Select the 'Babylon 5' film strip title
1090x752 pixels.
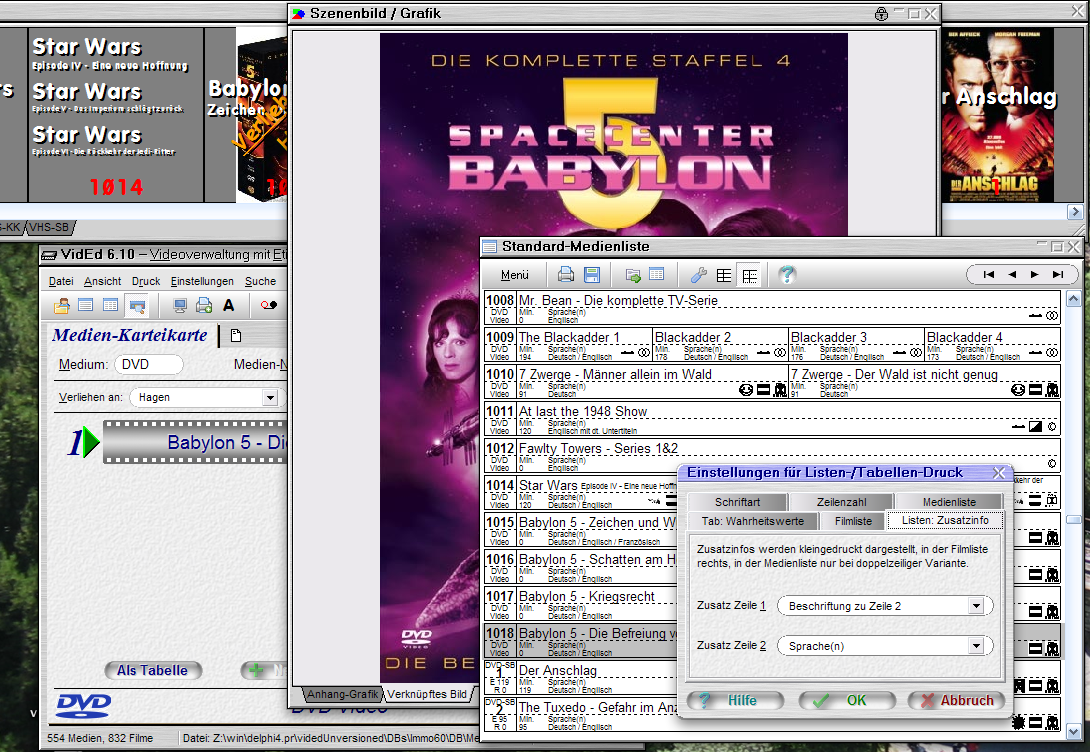(x=195, y=442)
